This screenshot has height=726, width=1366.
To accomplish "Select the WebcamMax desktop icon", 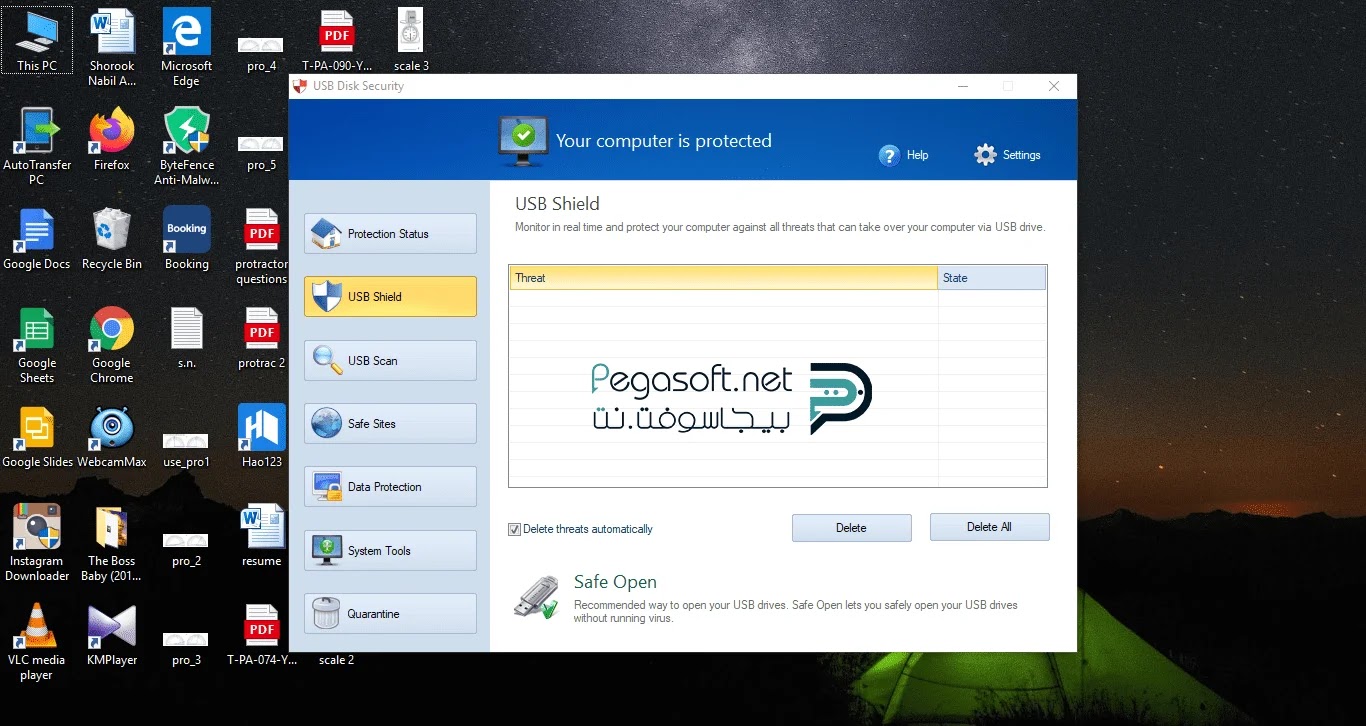I will [112, 437].
